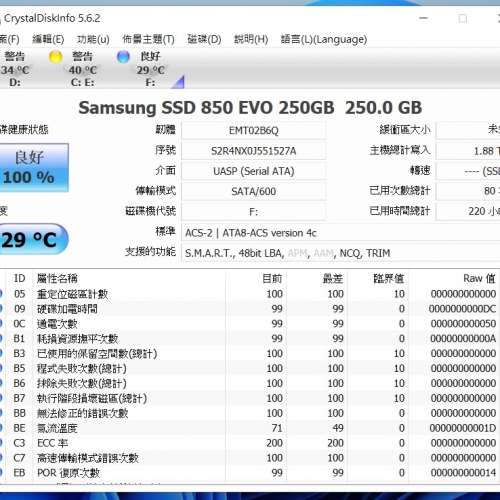Open the 編輯(E) menu
This screenshot has width=500, height=500.
(x=48, y=39)
